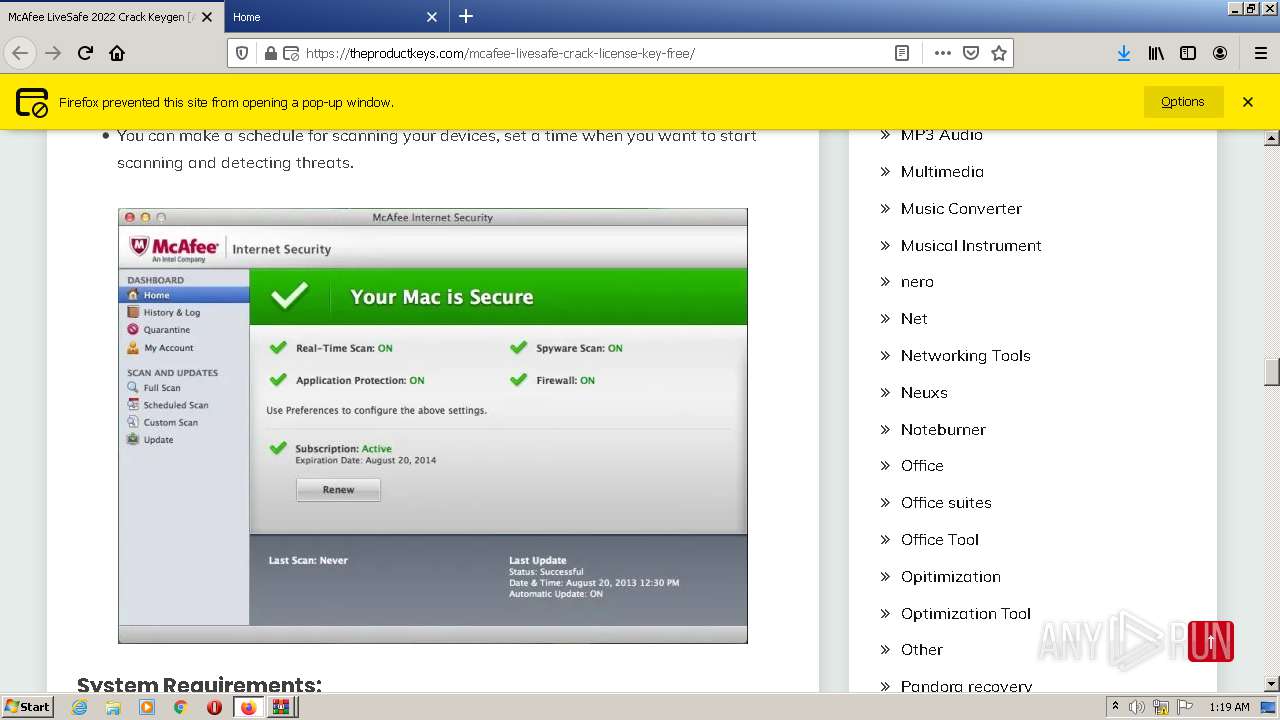Open page actions three-dots menu

coord(942,53)
